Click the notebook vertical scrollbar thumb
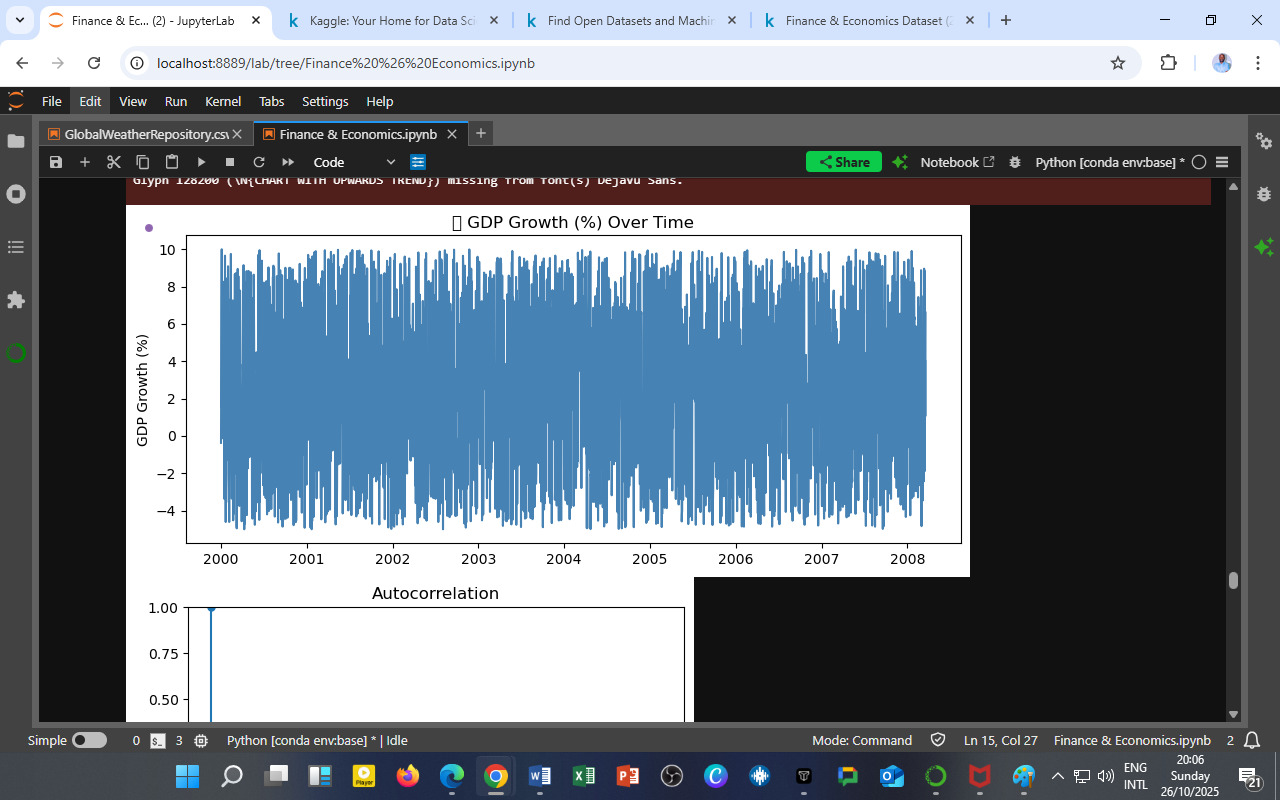Screen dimensions: 1280x800 (x=1233, y=580)
